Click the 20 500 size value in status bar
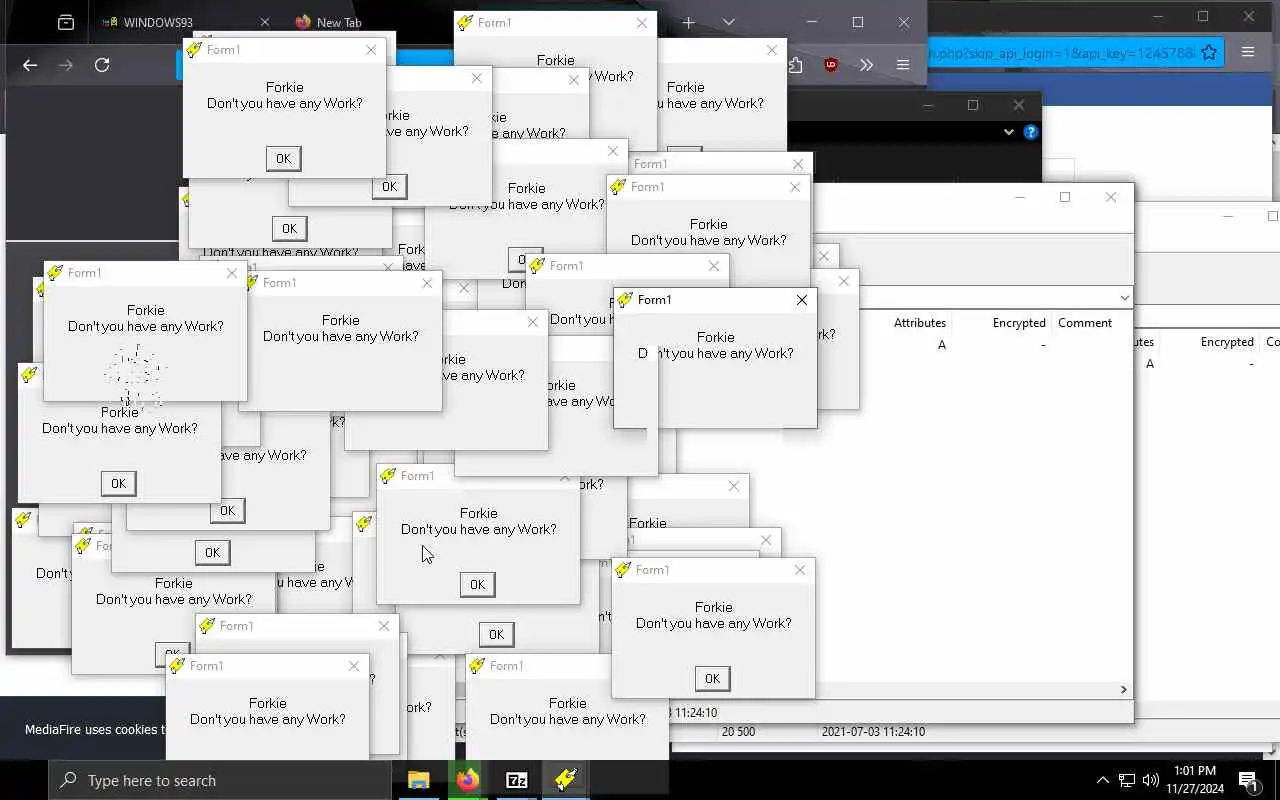This screenshot has width=1280, height=800. click(x=738, y=732)
